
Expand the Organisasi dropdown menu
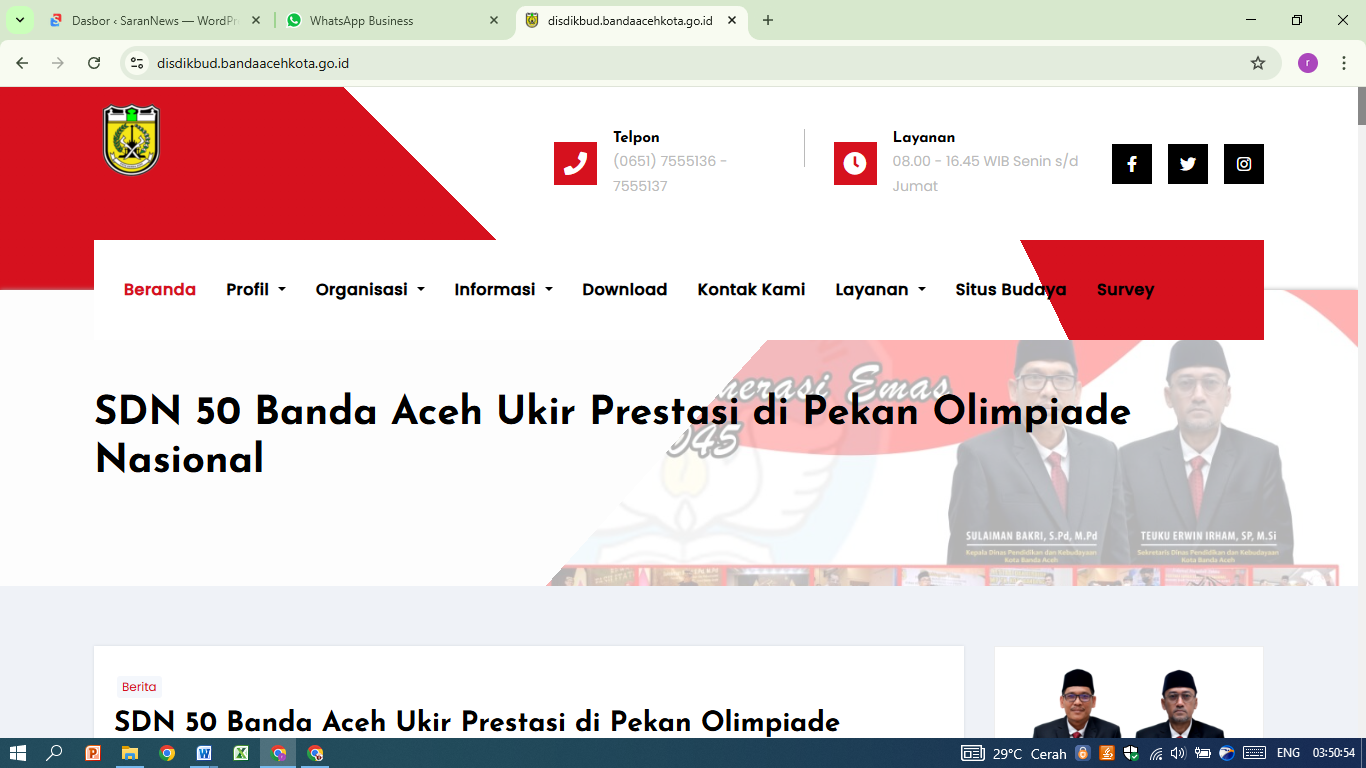369,289
